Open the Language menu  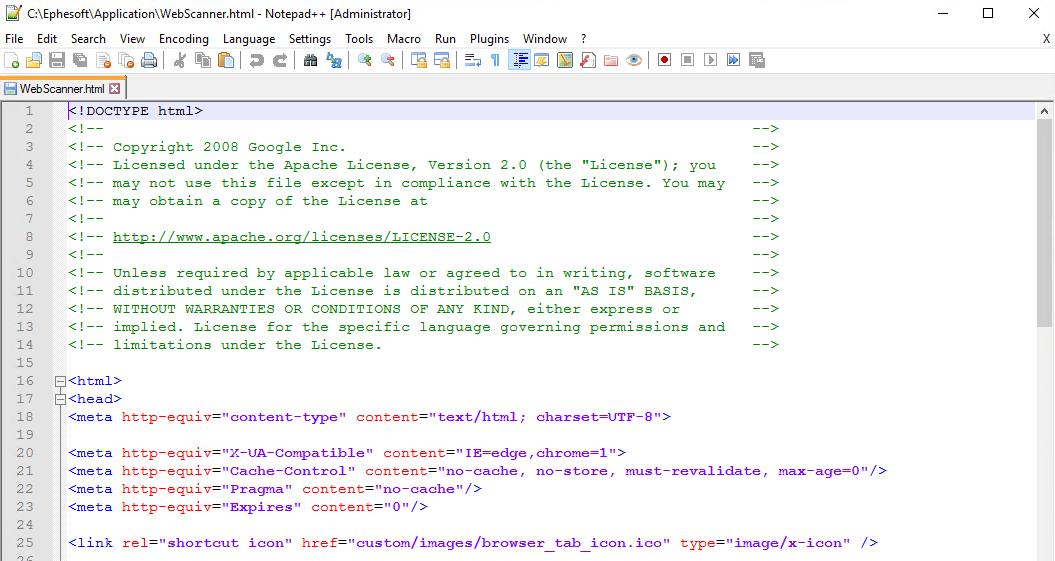pyautogui.click(x=249, y=39)
